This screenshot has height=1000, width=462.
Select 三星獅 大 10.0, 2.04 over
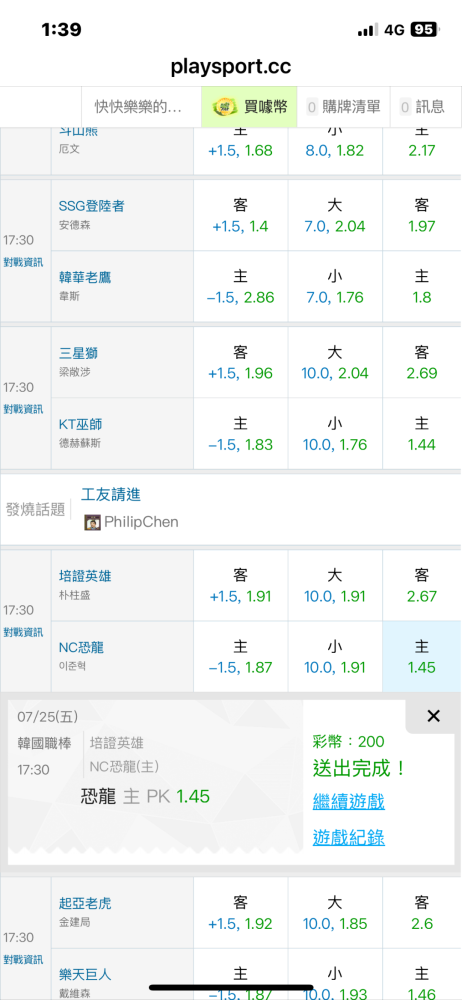click(x=335, y=362)
